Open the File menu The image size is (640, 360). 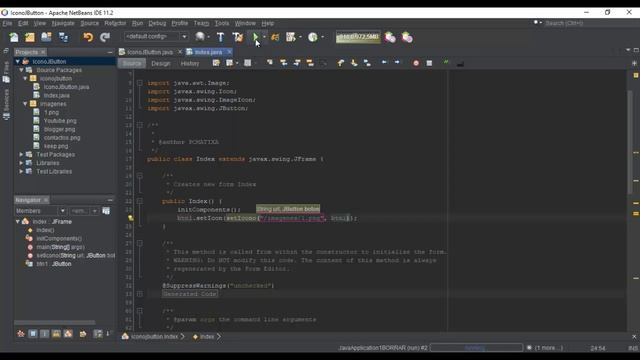(7, 23)
